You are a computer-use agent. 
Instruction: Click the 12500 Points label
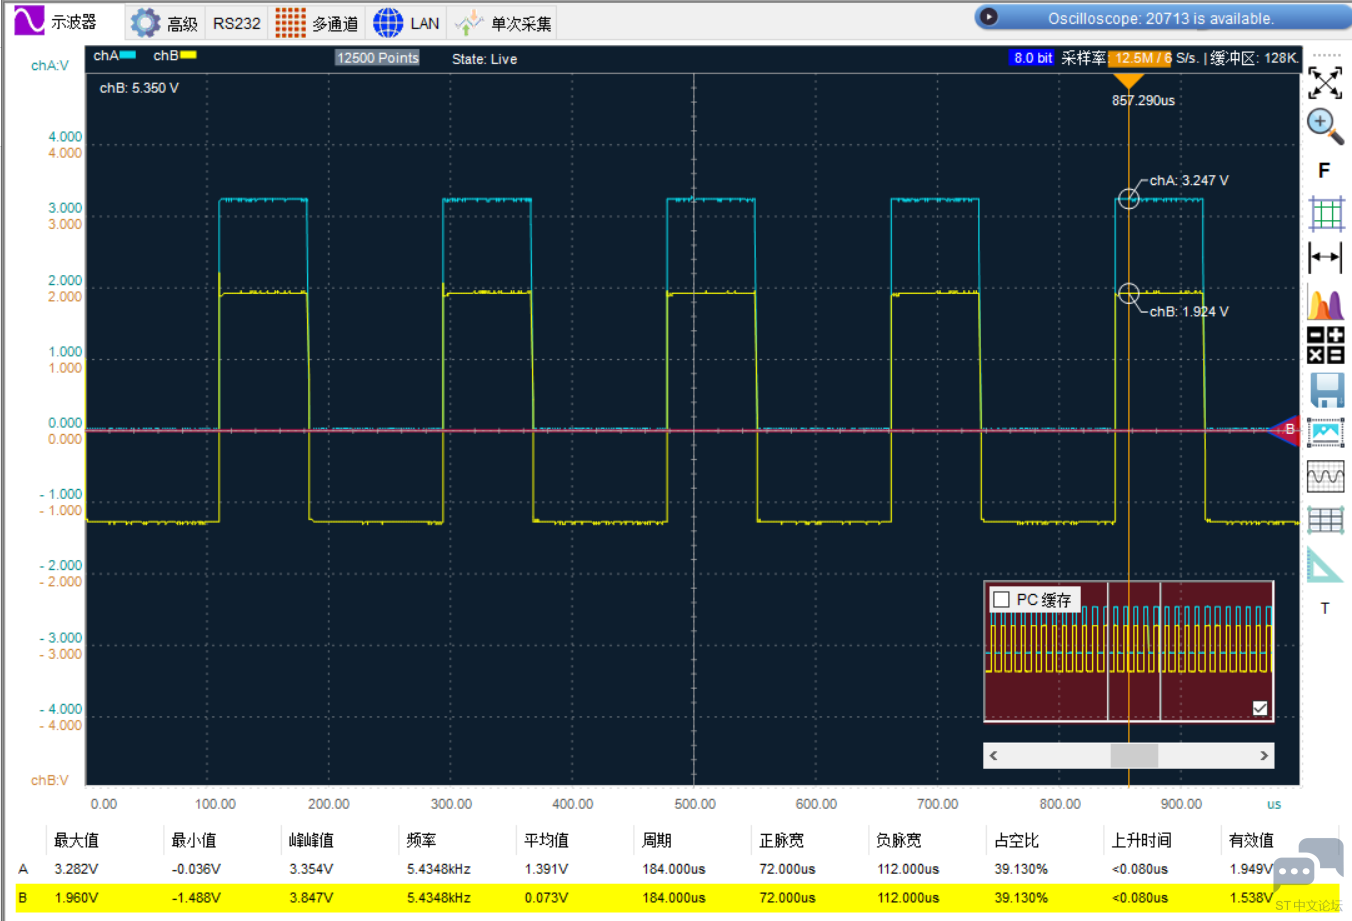click(377, 58)
